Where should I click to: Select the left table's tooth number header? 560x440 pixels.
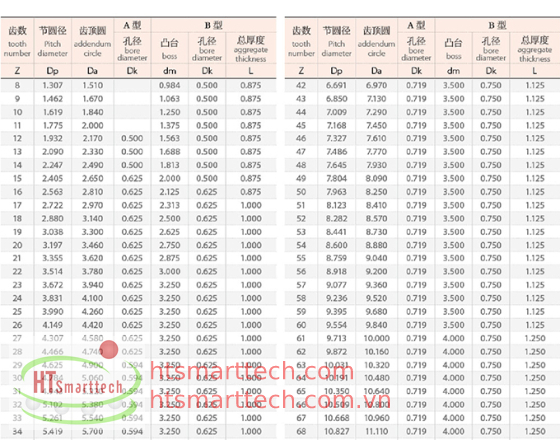tap(17, 41)
